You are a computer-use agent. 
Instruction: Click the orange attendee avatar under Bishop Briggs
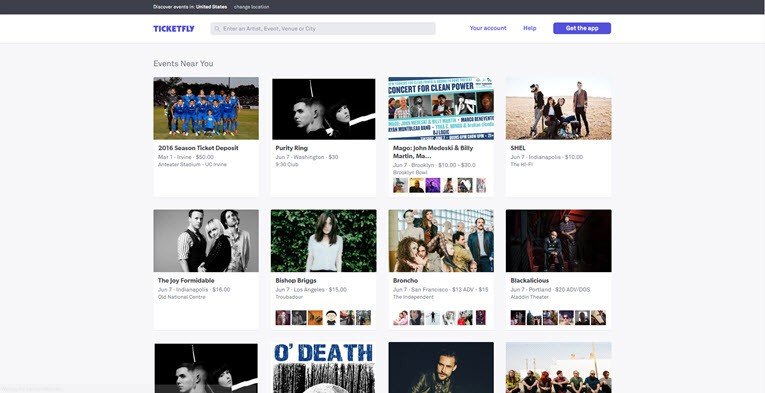(315, 317)
